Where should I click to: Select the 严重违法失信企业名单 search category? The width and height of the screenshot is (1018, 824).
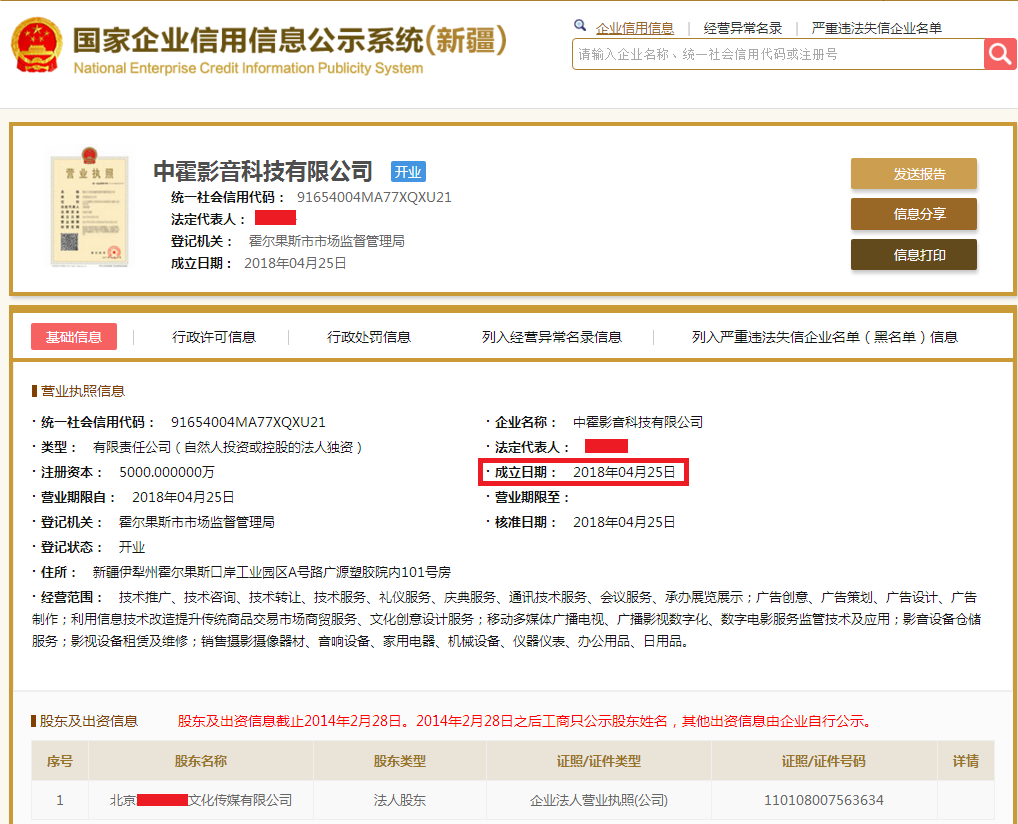(x=876, y=28)
